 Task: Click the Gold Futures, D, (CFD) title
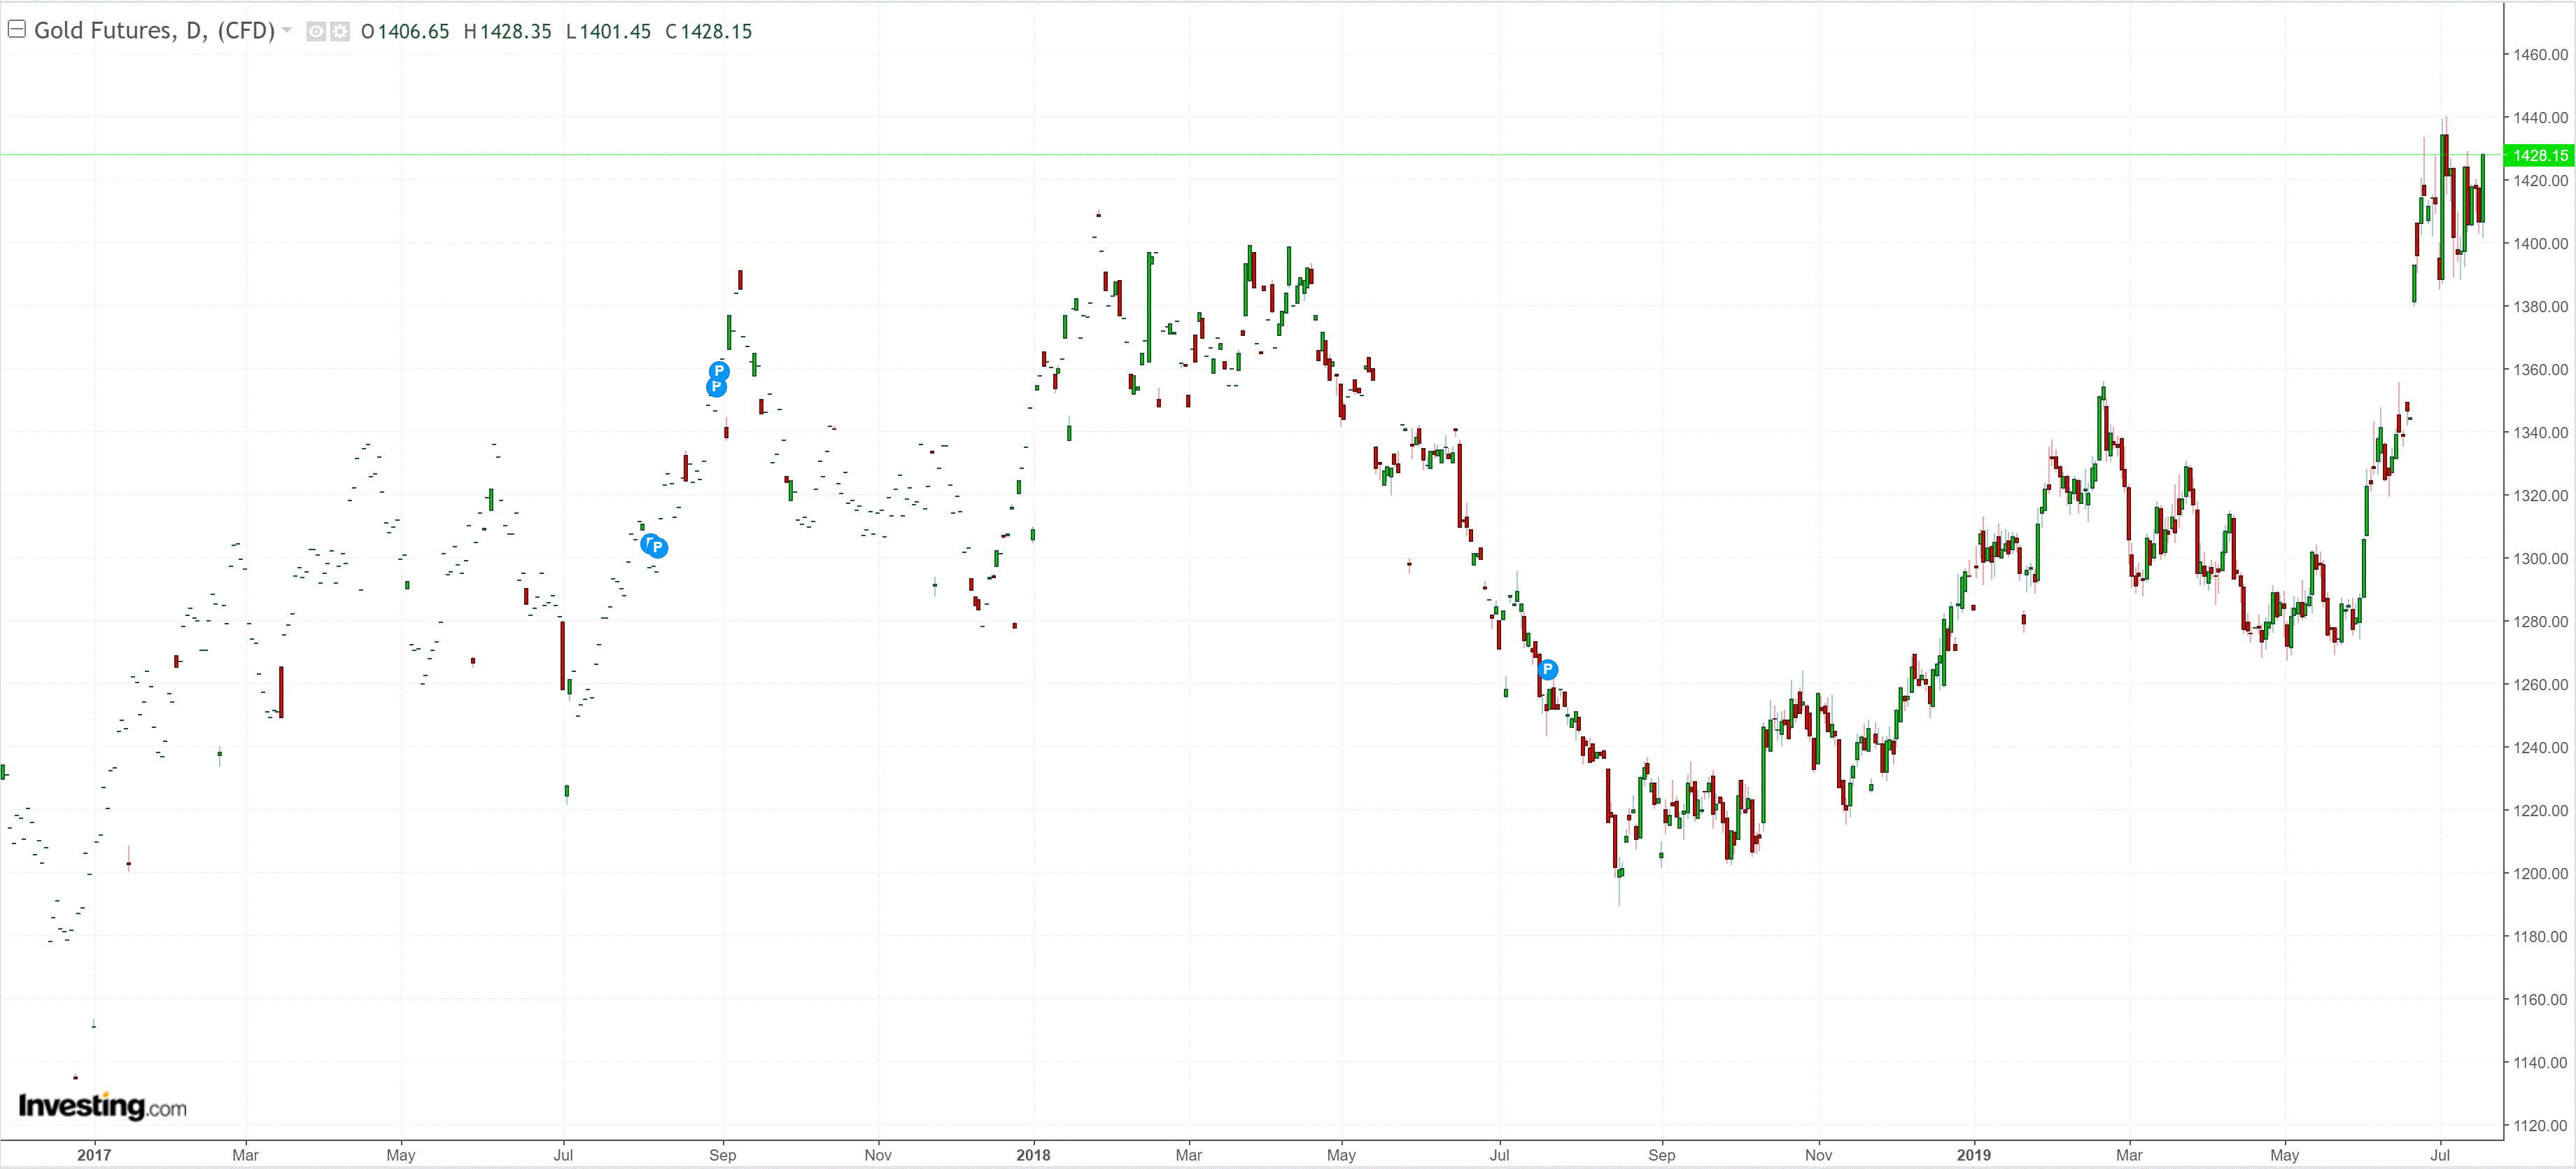[154, 30]
